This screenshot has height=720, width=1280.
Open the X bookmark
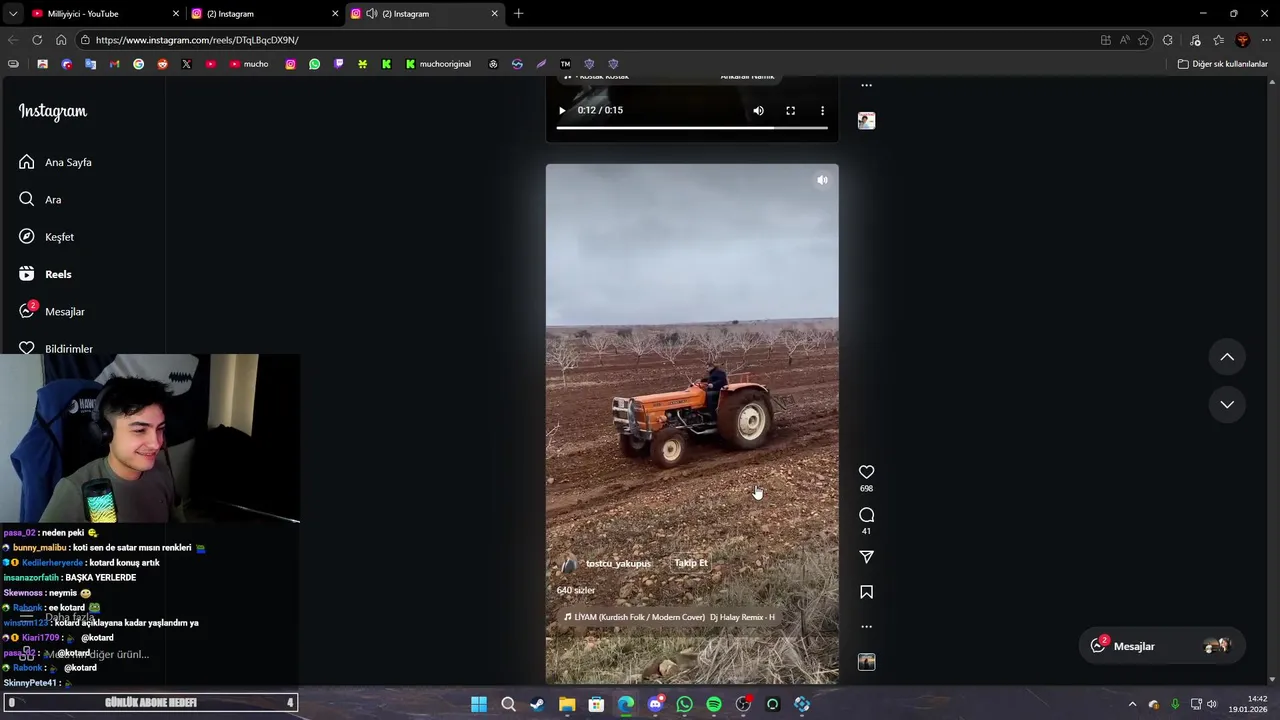pos(186,64)
